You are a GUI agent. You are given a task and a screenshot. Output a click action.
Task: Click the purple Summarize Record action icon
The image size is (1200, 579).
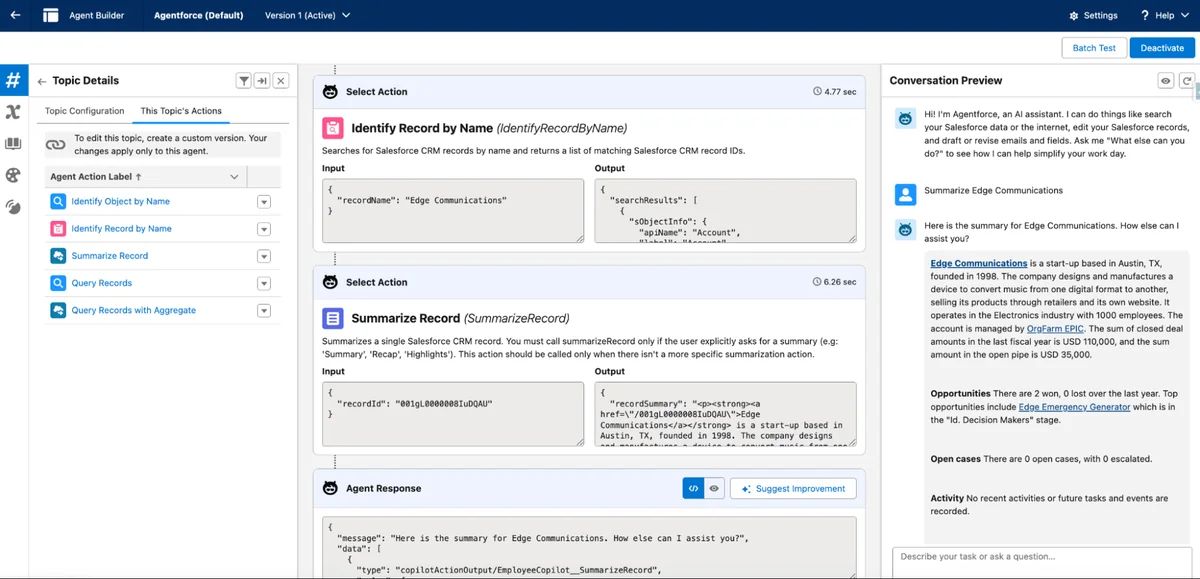333,318
